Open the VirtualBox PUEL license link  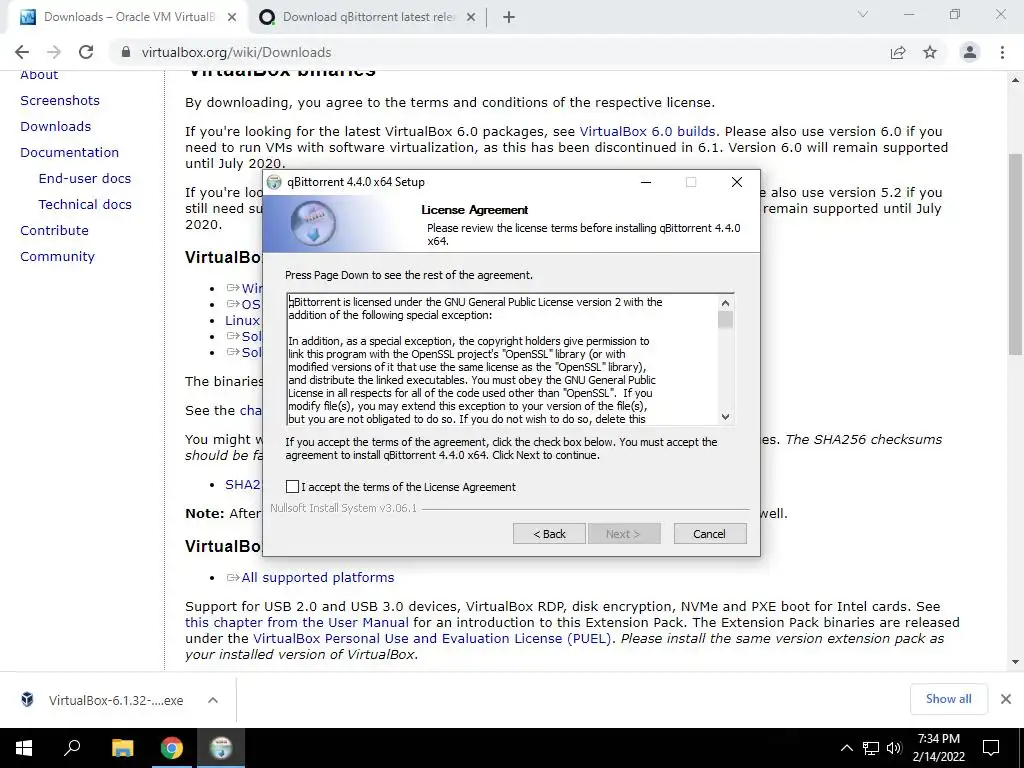pos(432,639)
